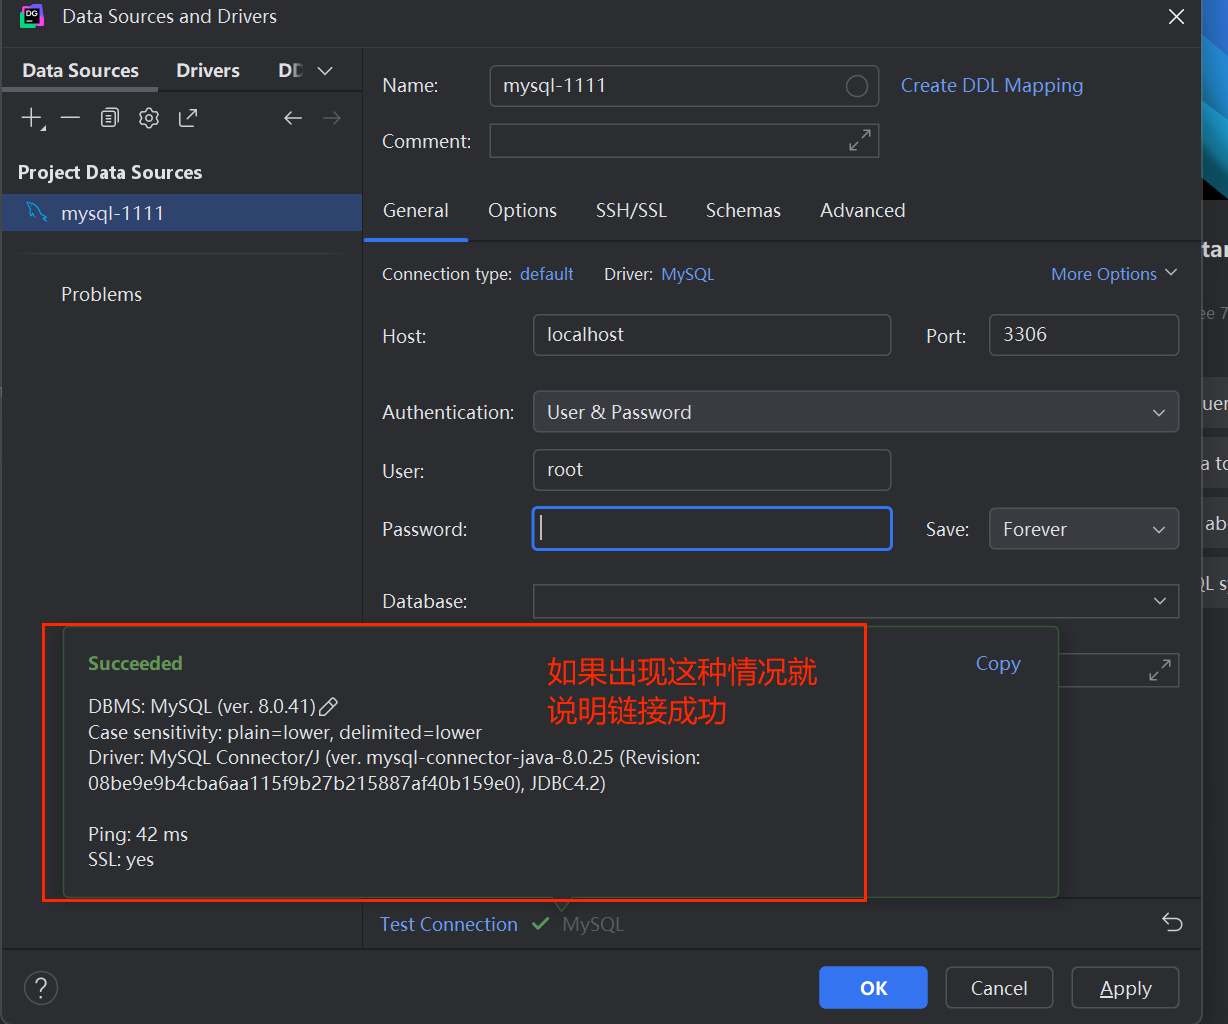This screenshot has width=1228, height=1024.
Task: Click the Comment input field
Action: (684, 141)
